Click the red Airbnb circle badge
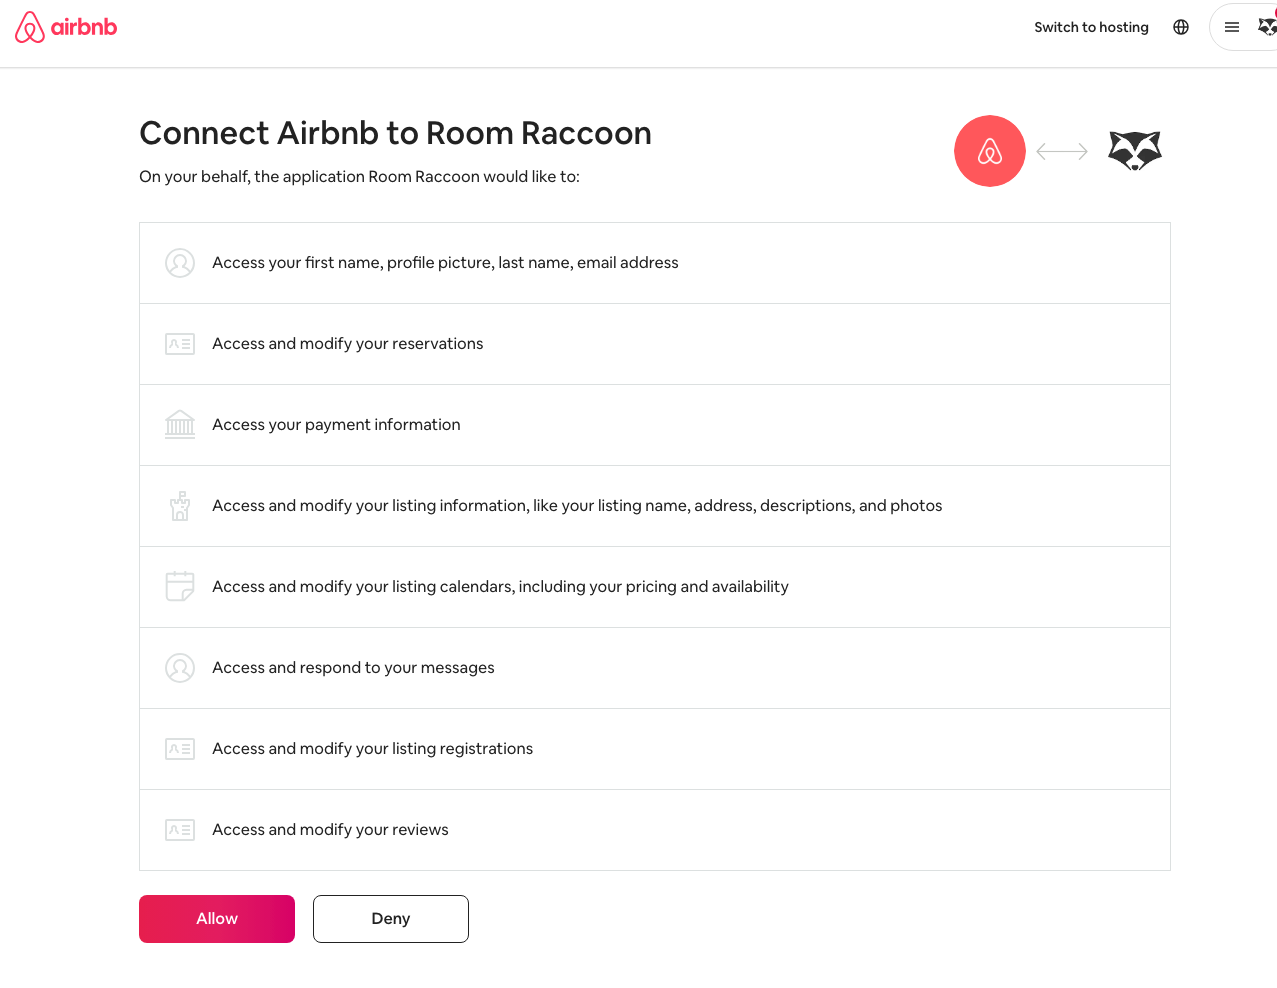This screenshot has width=1277, height=988. click(990, 151)
